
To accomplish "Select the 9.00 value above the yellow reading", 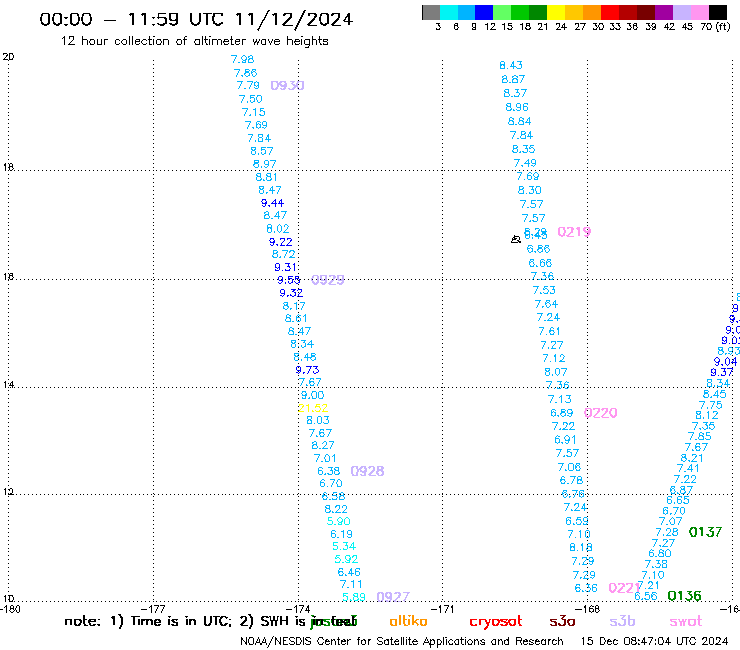I will tap(313, 395).
